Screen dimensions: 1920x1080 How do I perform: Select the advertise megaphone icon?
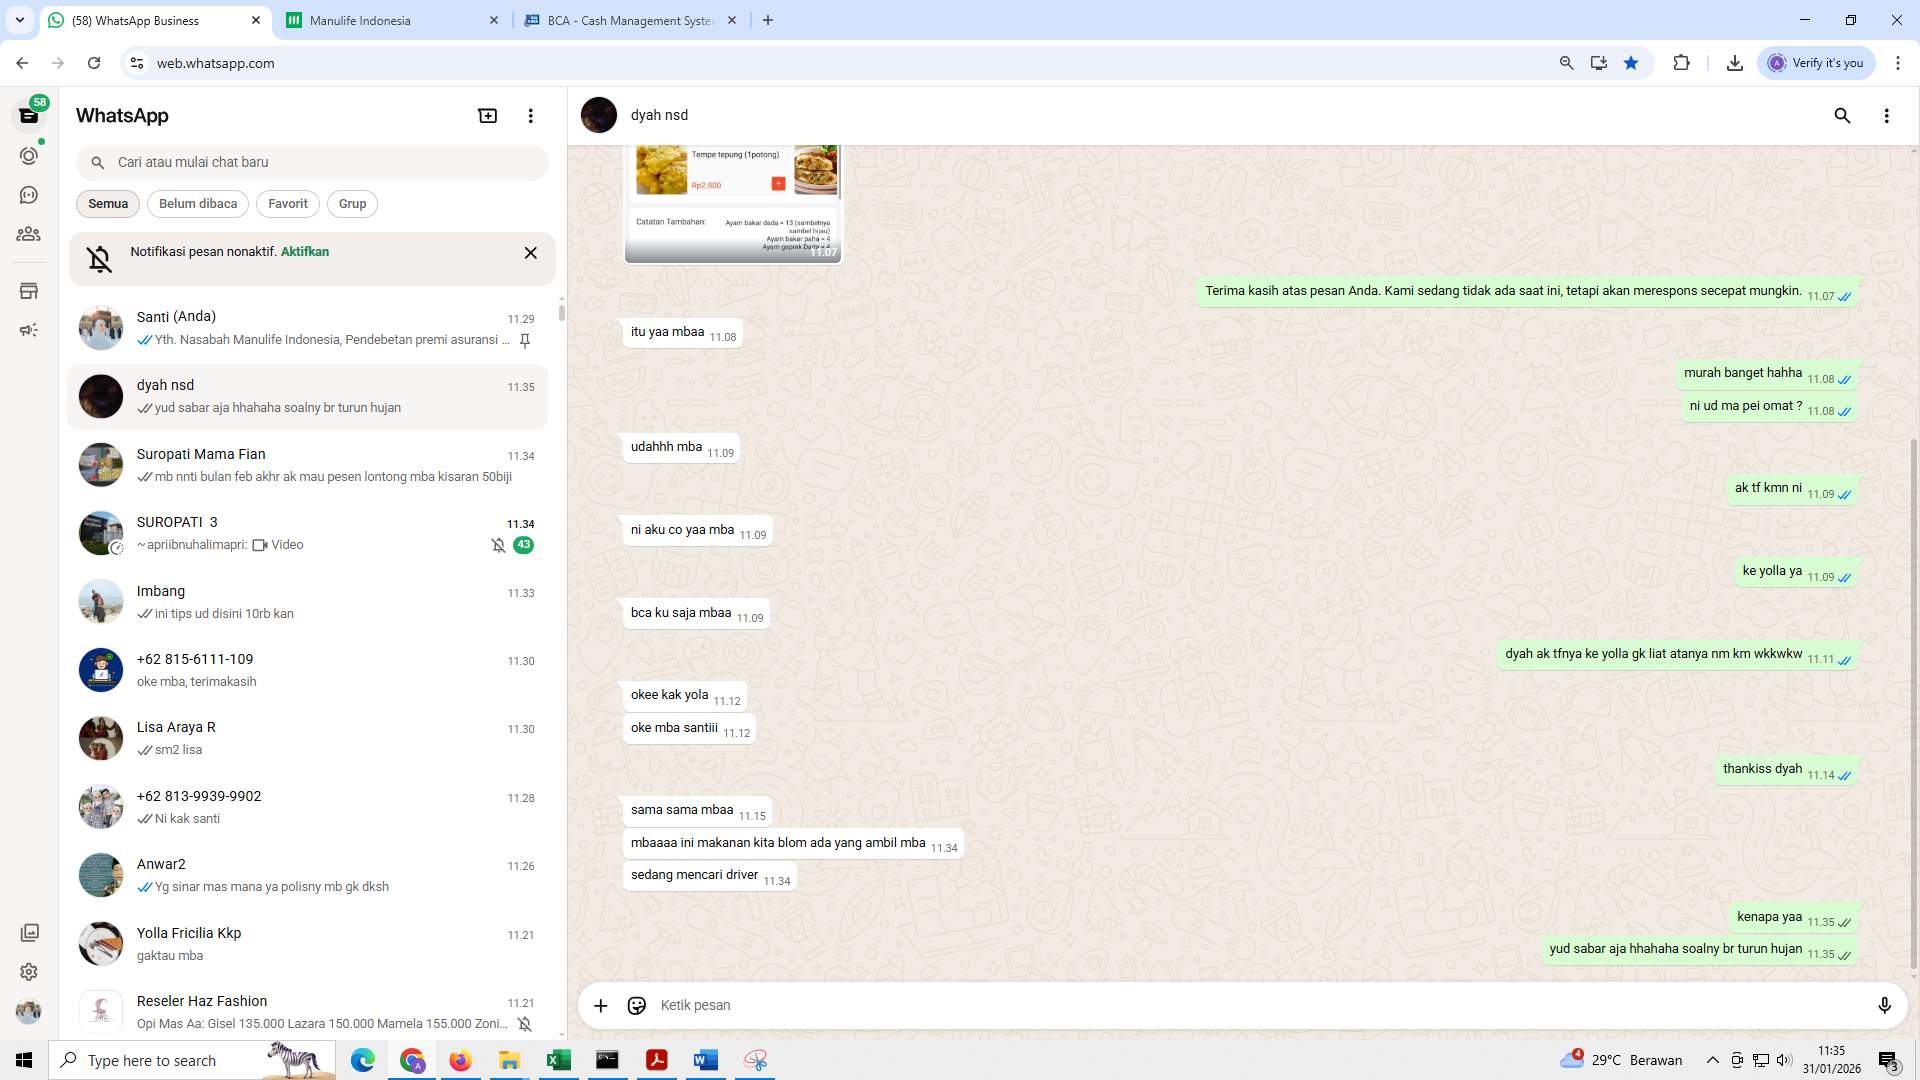[x=29, y=329]
